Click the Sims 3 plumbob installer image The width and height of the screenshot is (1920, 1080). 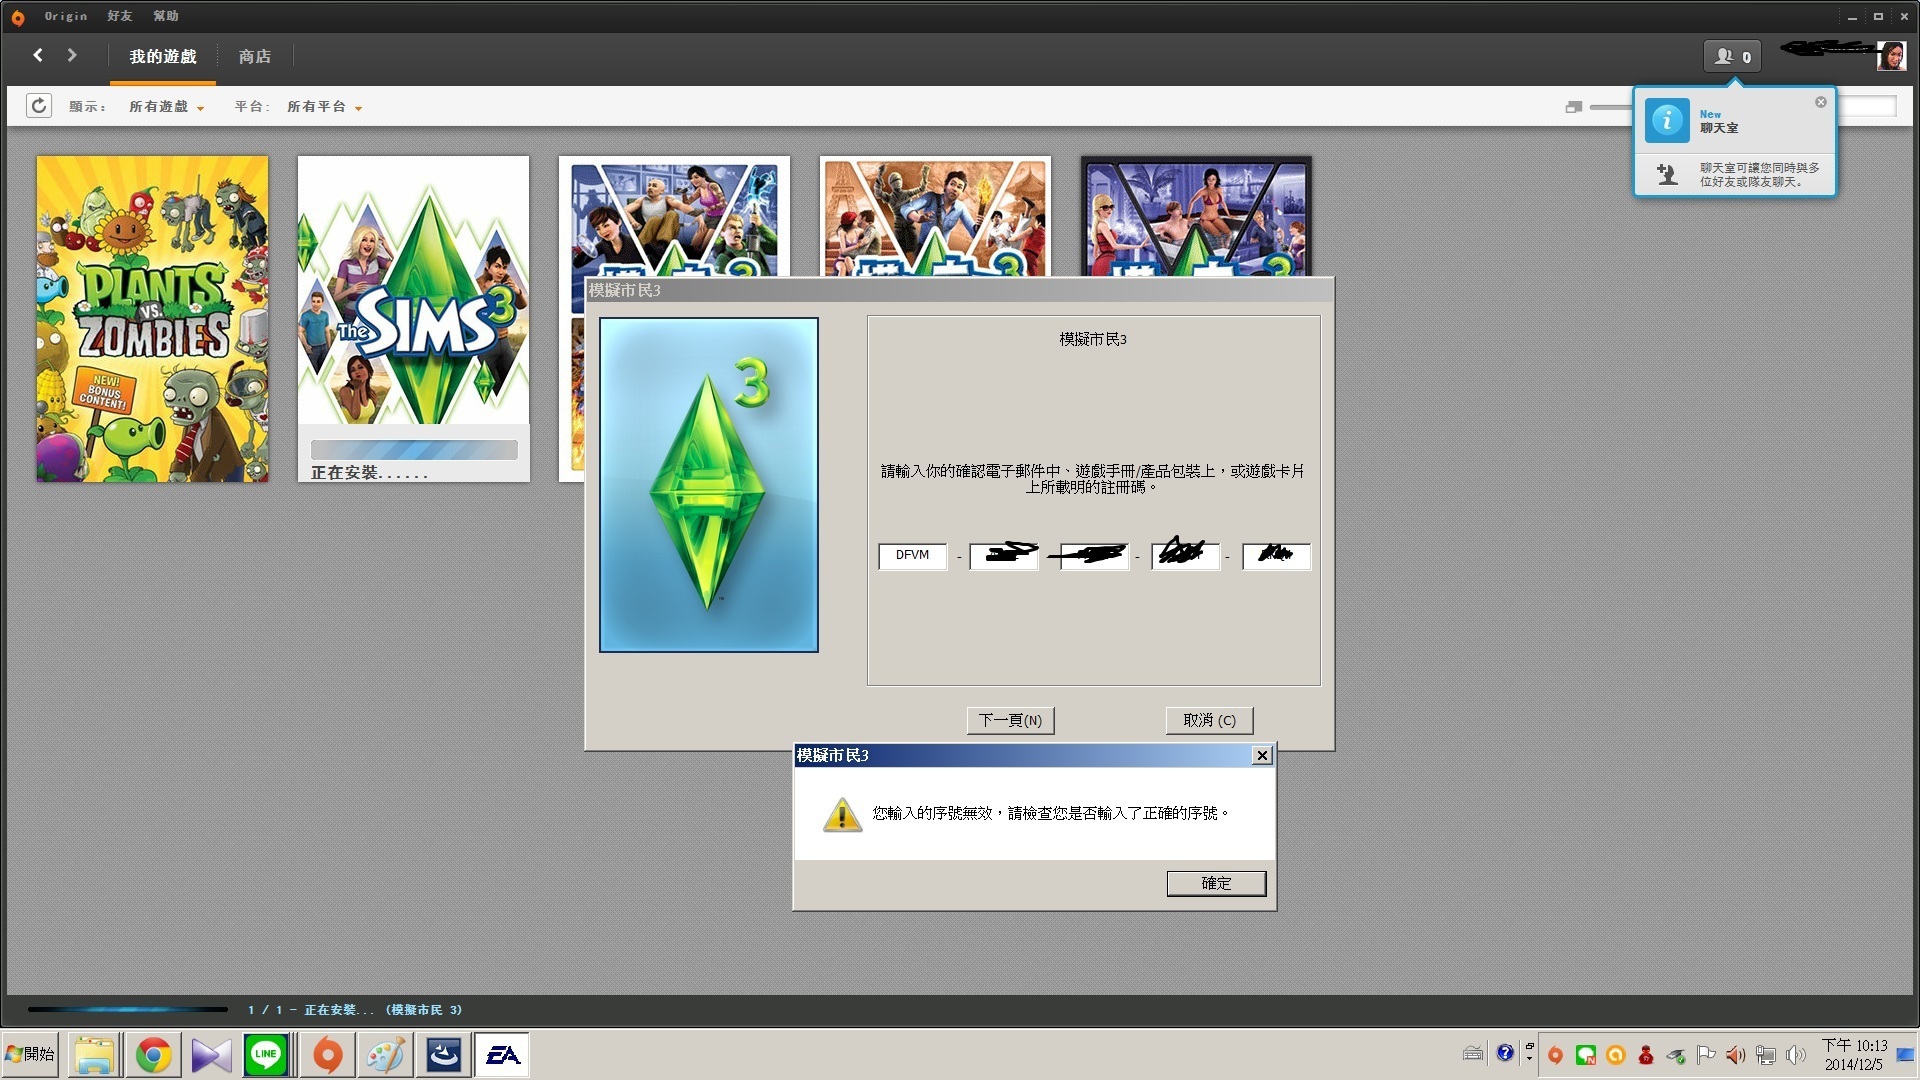click(709, 485)
